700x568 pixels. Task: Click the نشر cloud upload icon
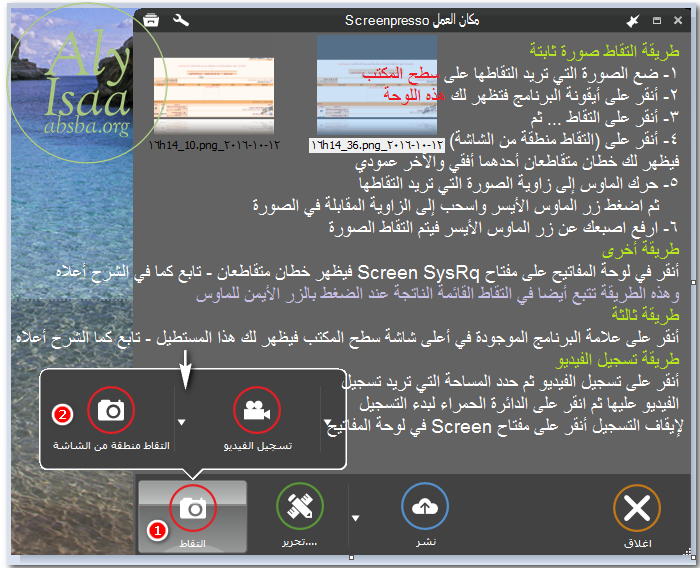pyautogui.click(x=424, y=507)
